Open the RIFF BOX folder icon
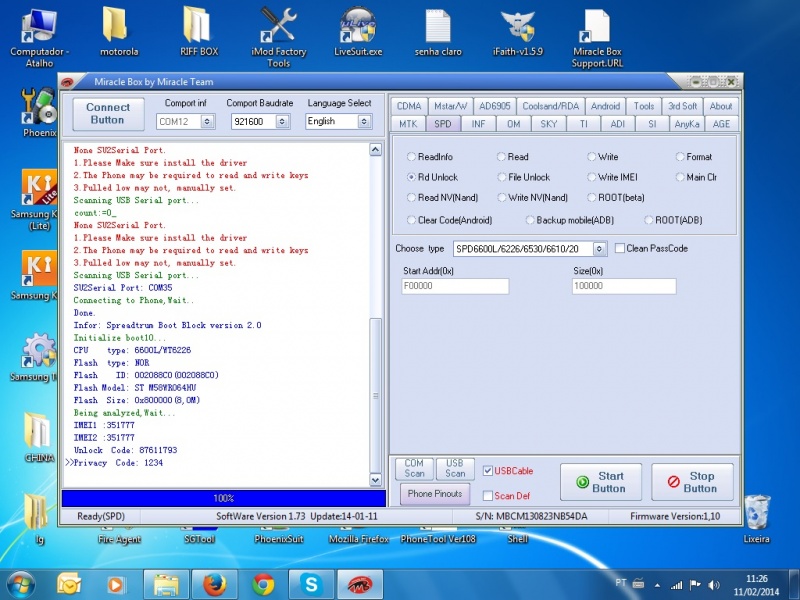Screen dimensions: 800x600 [199, 32]
